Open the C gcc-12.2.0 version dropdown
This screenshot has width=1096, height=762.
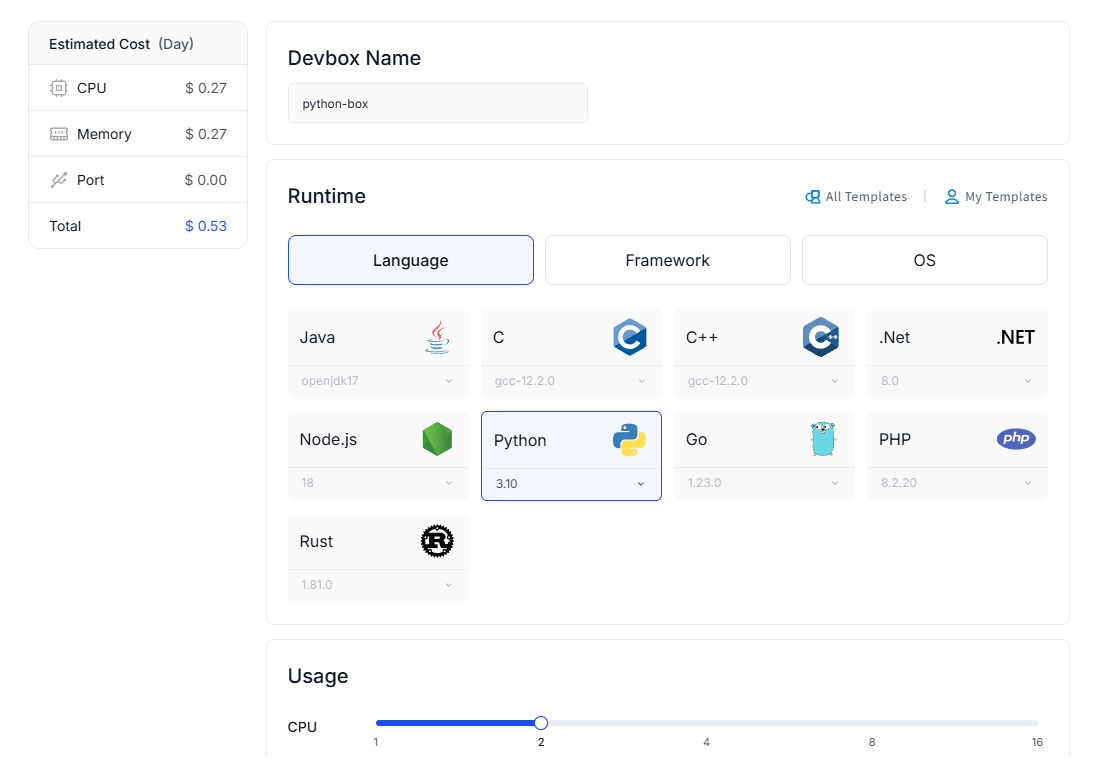[x=571, y=381]
